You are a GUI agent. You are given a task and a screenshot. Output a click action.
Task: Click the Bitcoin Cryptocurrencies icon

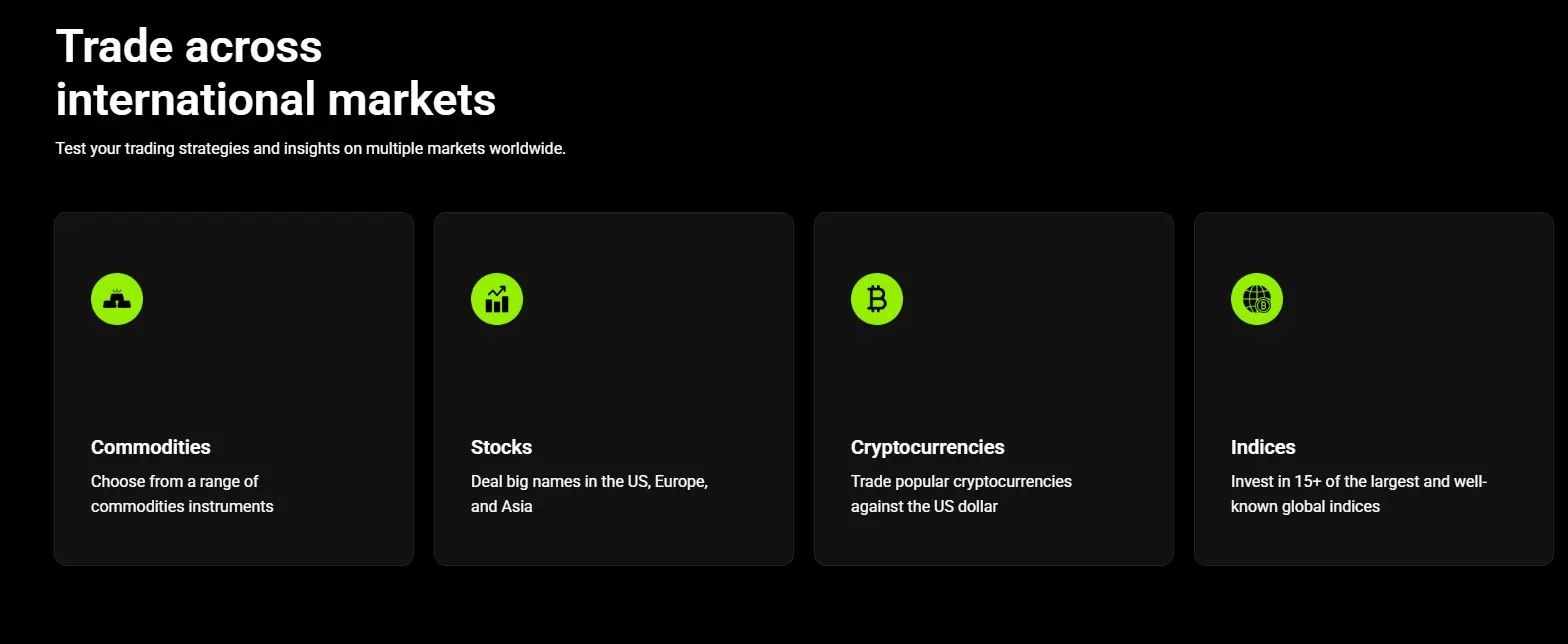pyautogui.click(x=877, y=299)
